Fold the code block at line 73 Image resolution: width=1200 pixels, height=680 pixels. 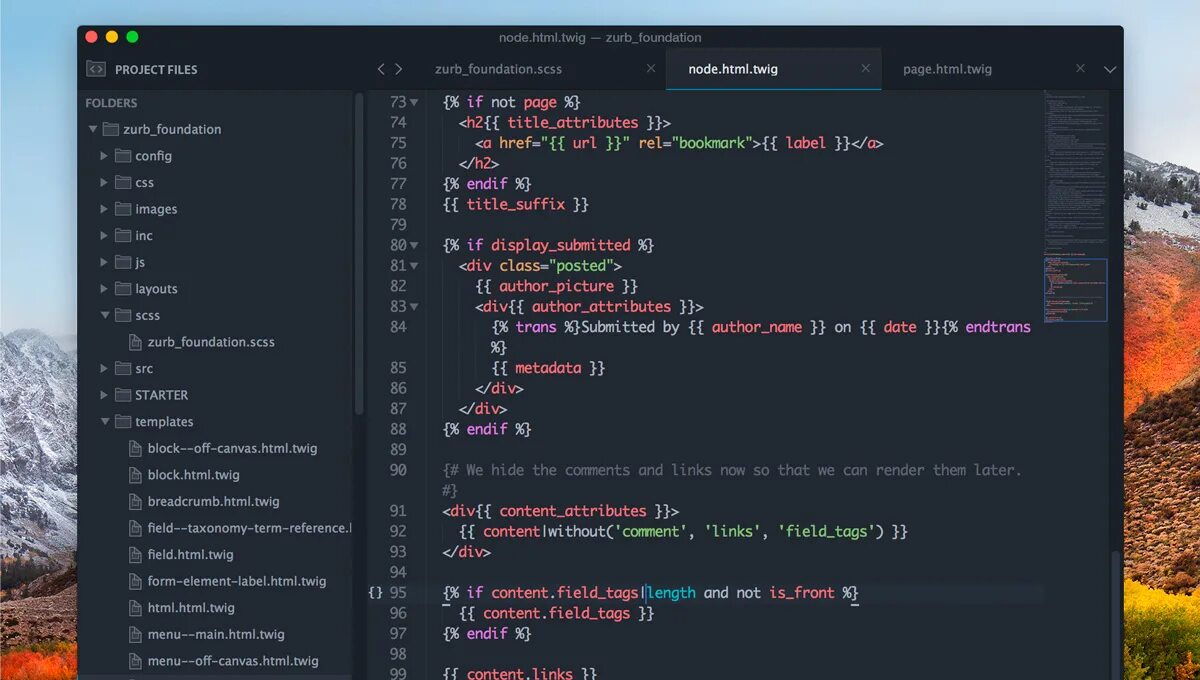[x=414, y=102]
